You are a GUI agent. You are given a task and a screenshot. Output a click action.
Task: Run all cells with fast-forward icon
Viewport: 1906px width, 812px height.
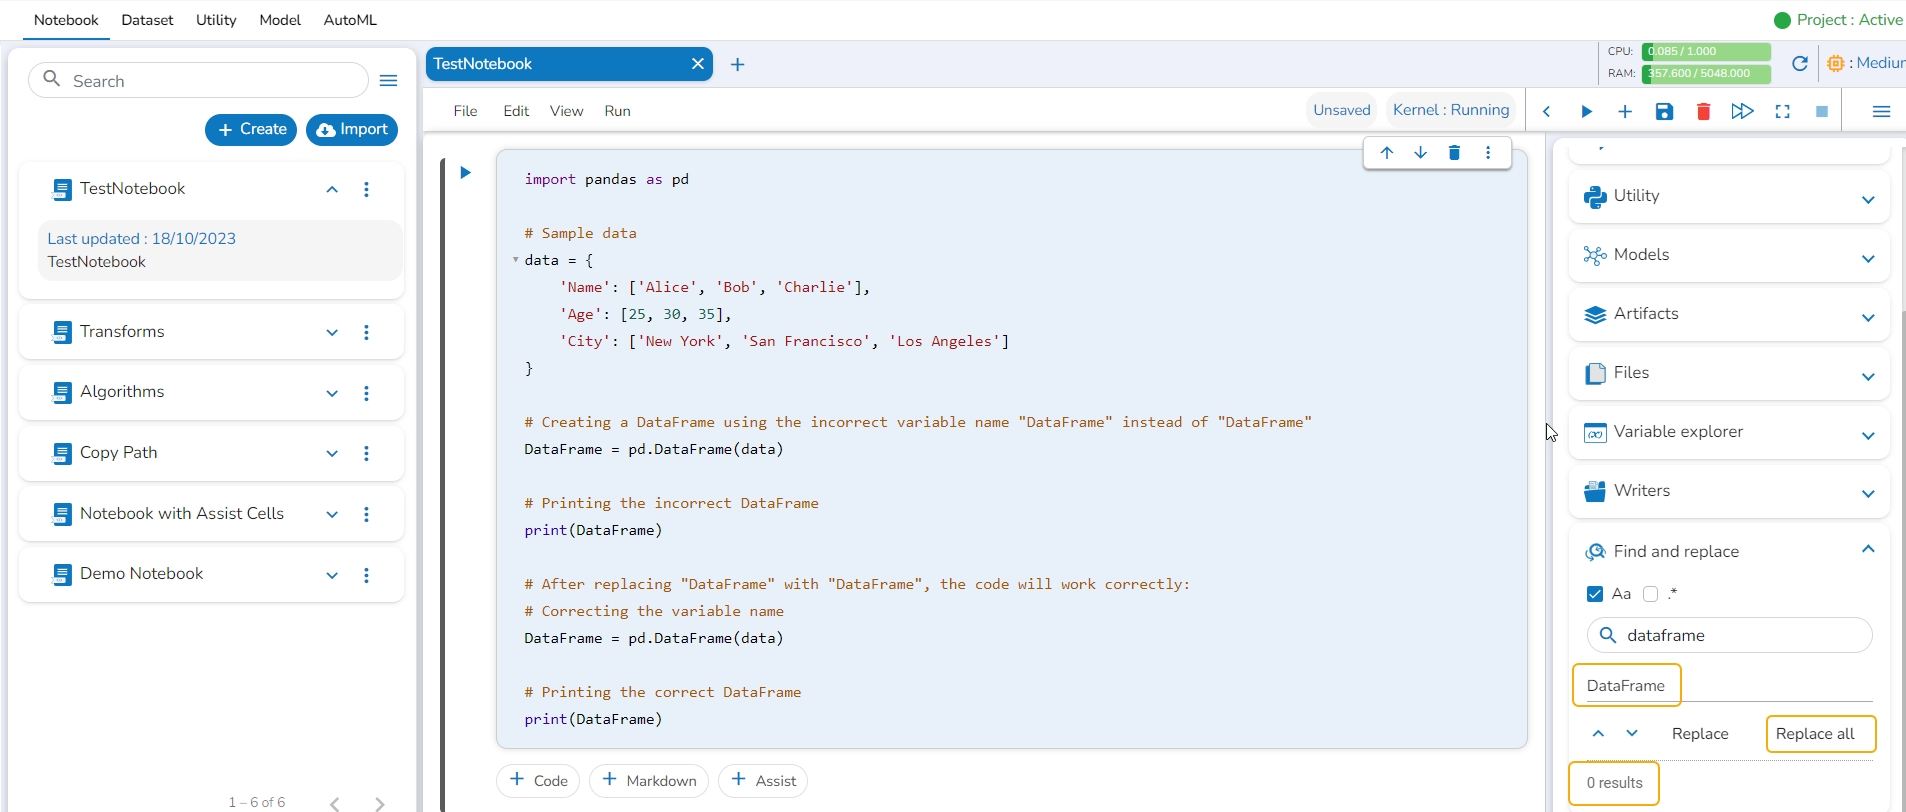(x=1742, y=112)
